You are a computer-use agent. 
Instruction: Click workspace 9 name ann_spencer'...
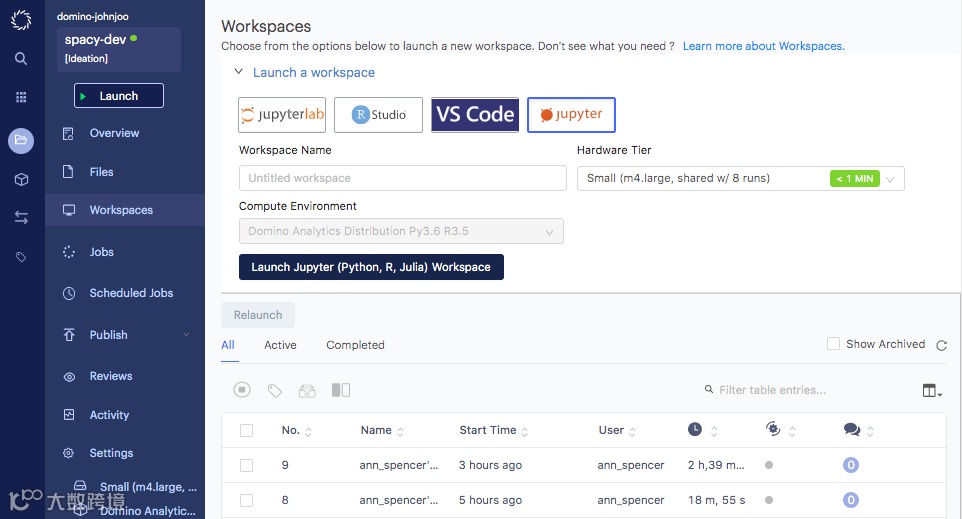point(399,465)
